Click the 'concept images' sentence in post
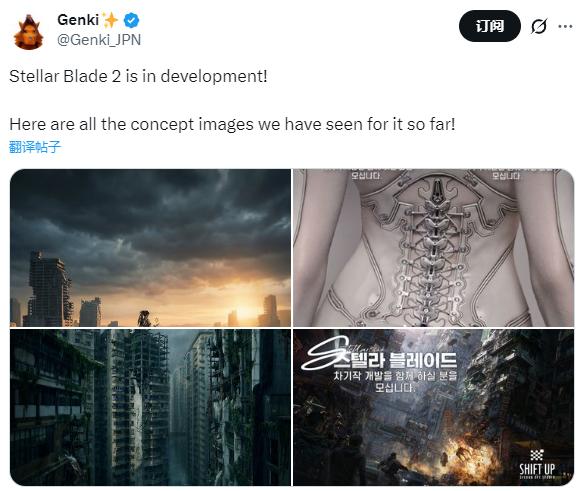The width and height of the screenshot is (586, 491). pos(232,124)
